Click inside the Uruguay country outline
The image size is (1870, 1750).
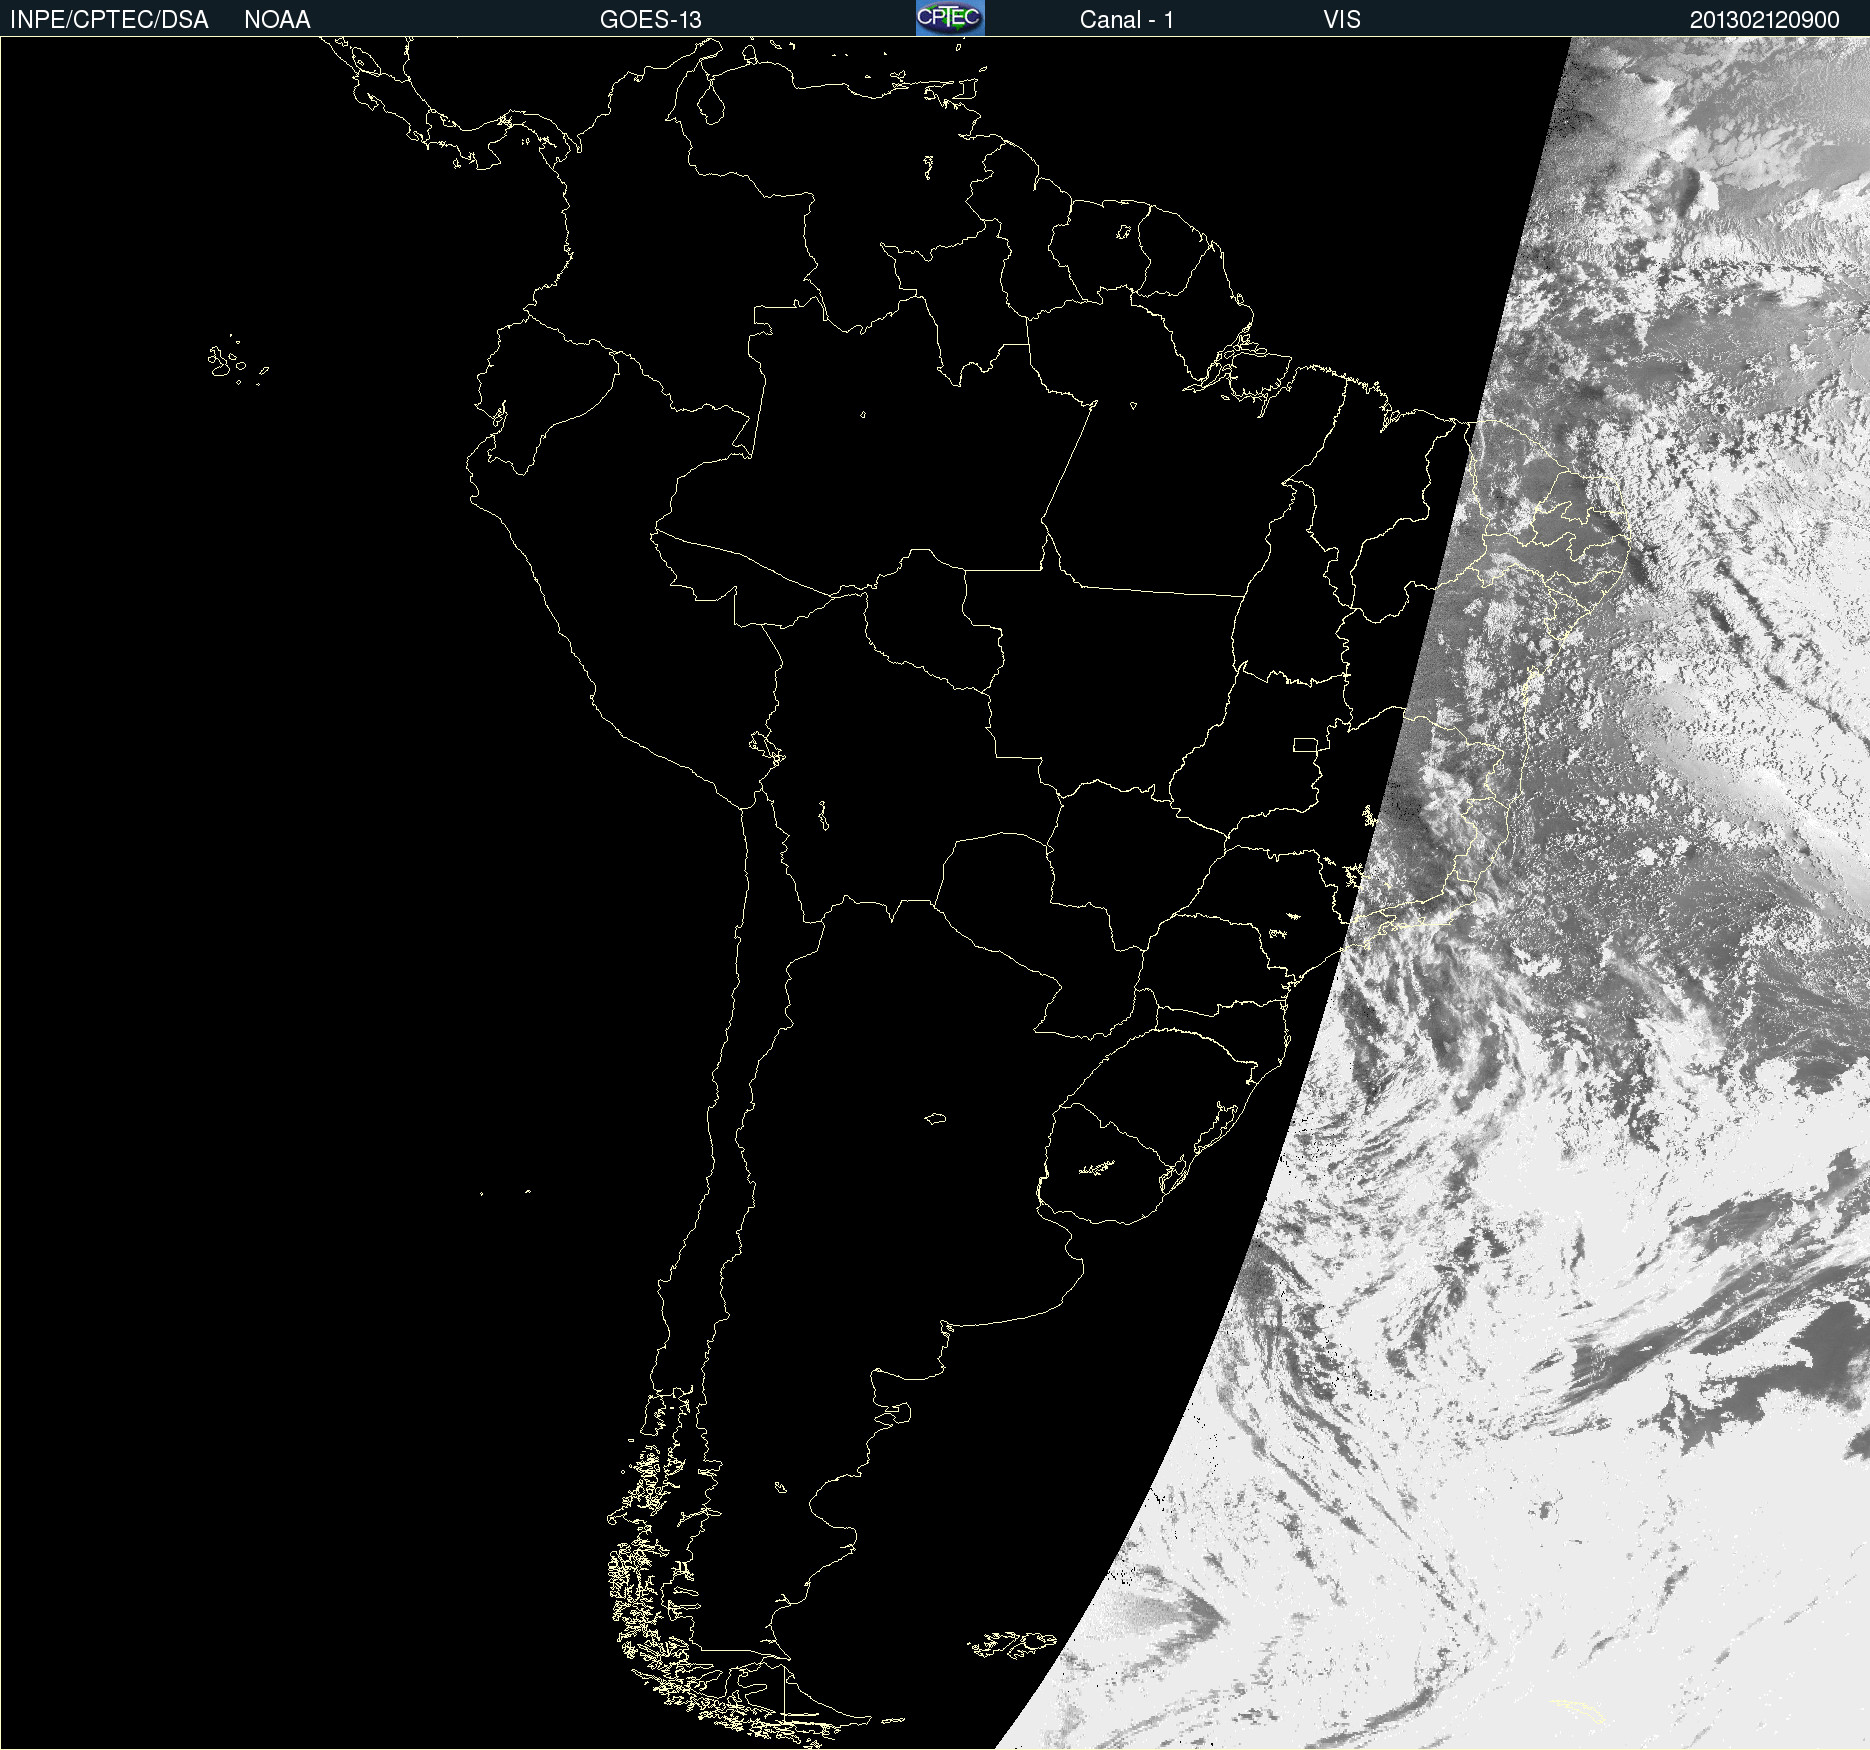click(1110, 1165)
